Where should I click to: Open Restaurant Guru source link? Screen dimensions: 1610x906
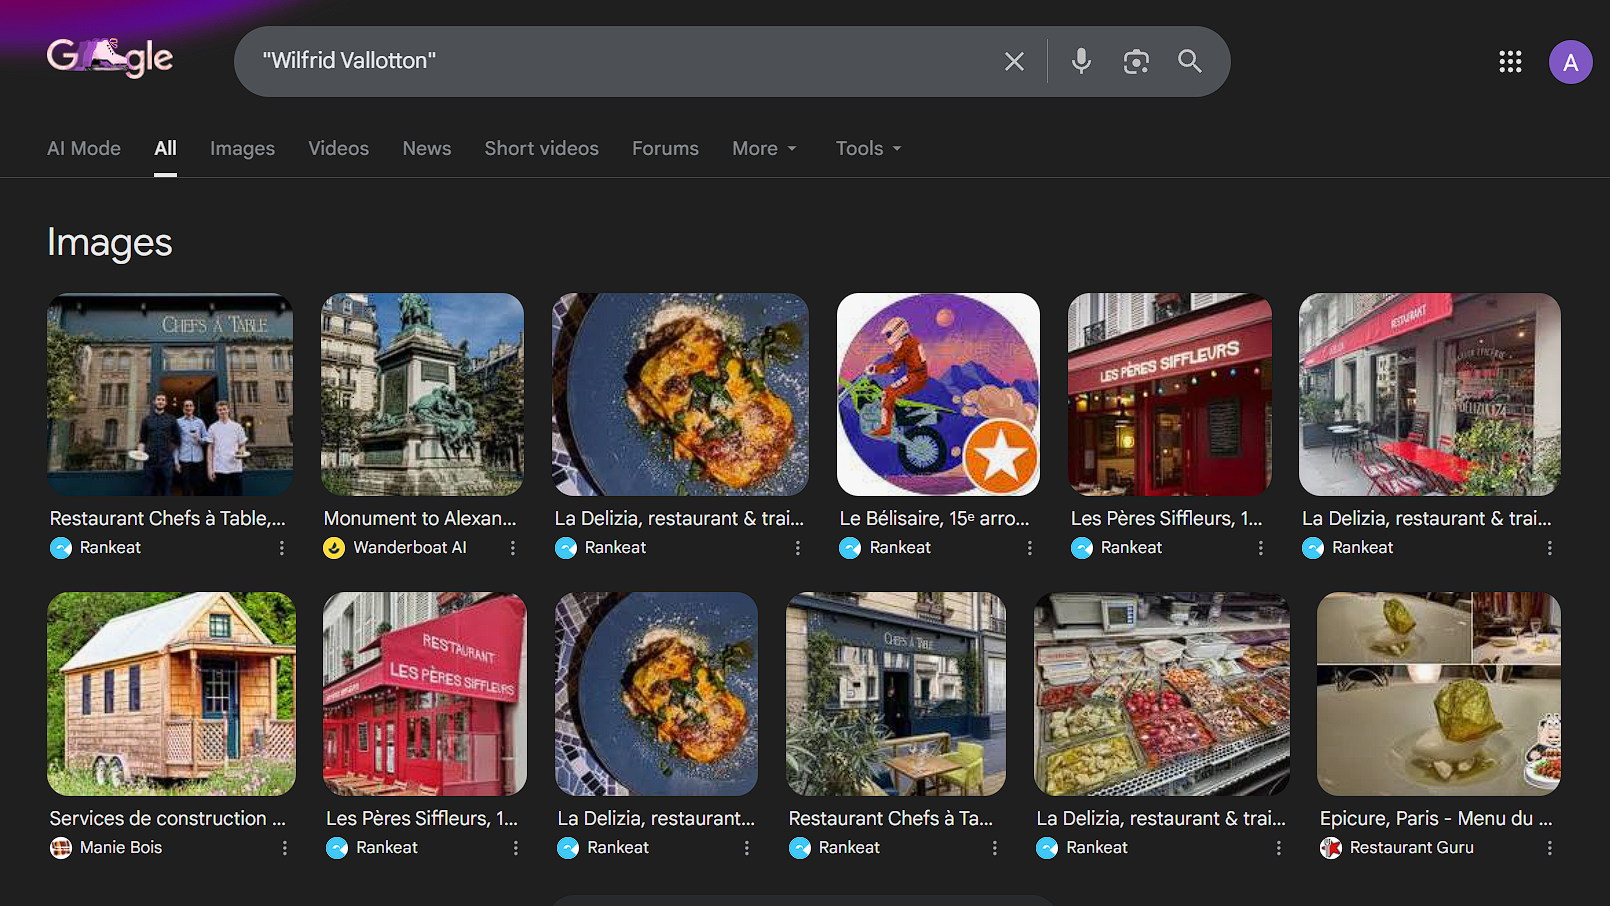click(1411, 847)
